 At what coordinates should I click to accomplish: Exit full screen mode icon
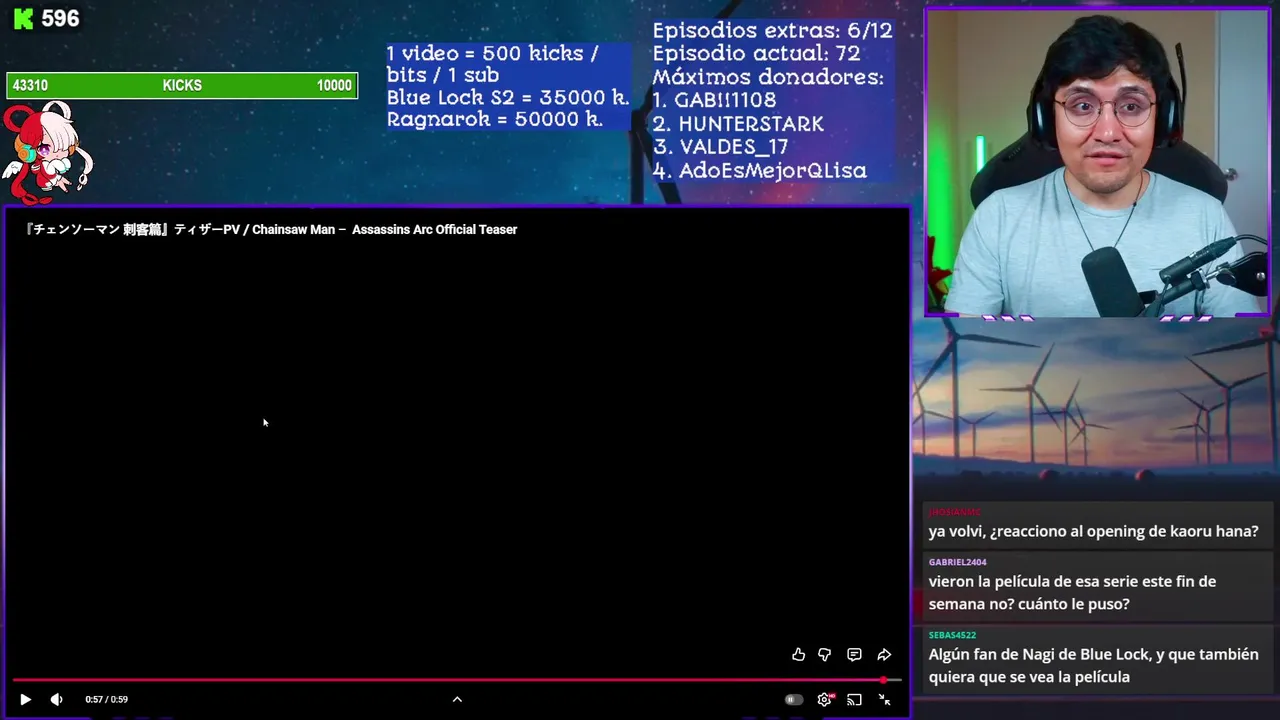click(x=884, y=700)
